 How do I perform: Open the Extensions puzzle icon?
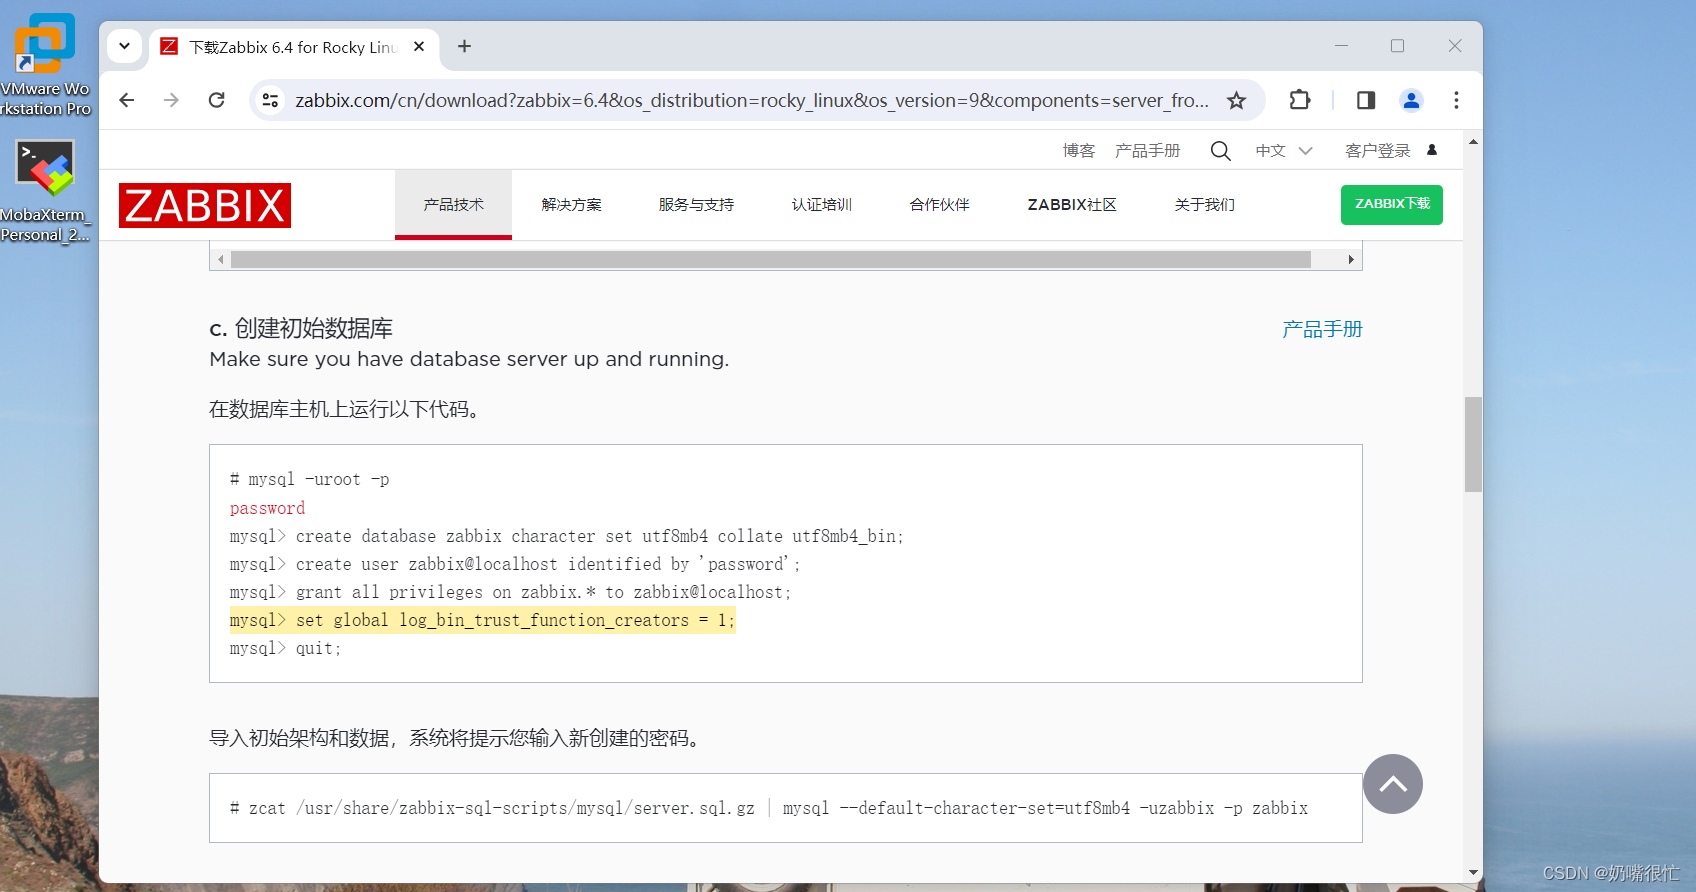1299,100
